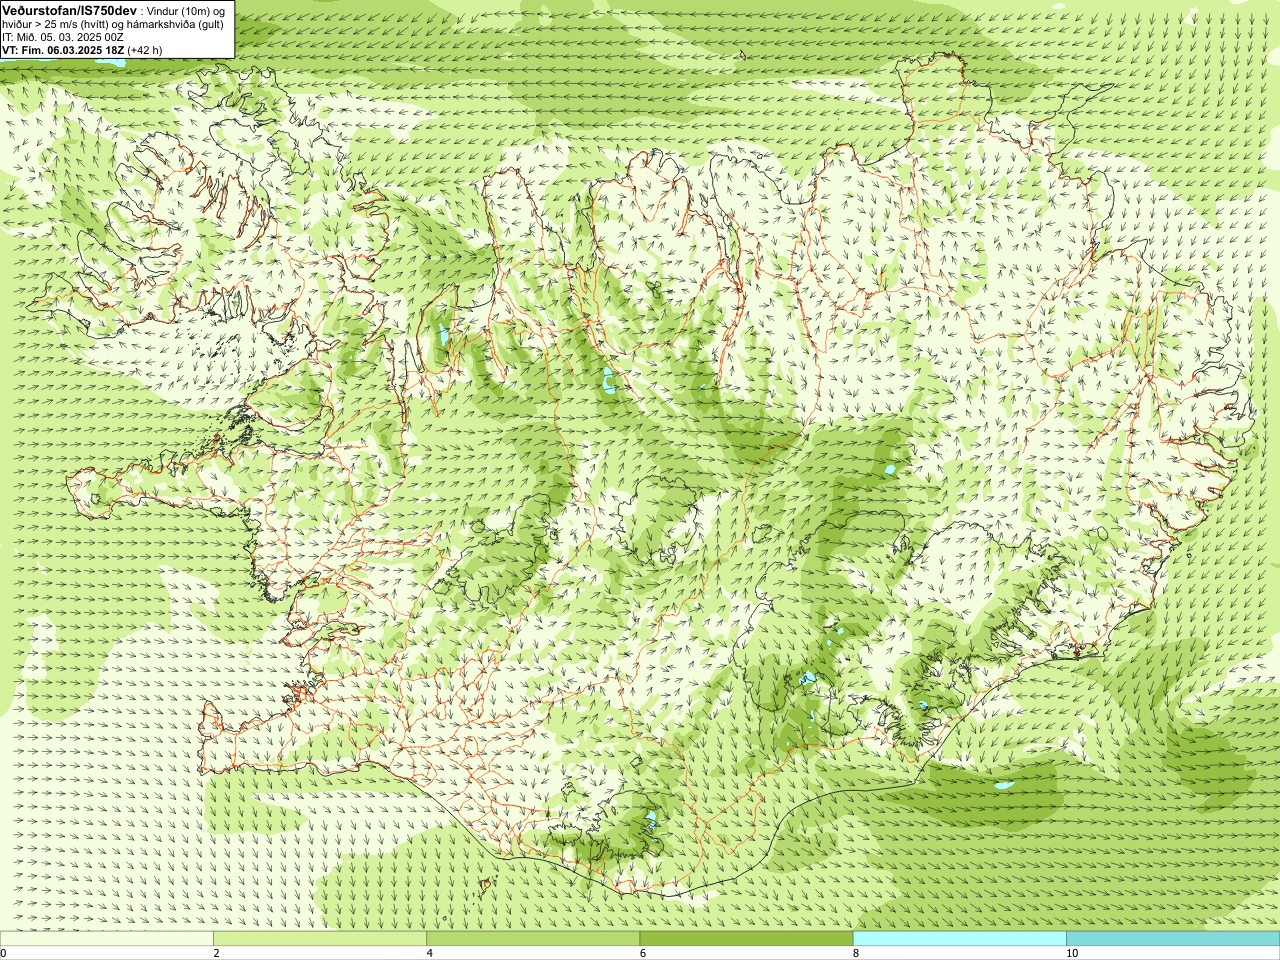Click the medium green 4–6 m/s legend swatch
This screenshot has width=1280, height=960.
pyautogui.click(x=533, y=939)
